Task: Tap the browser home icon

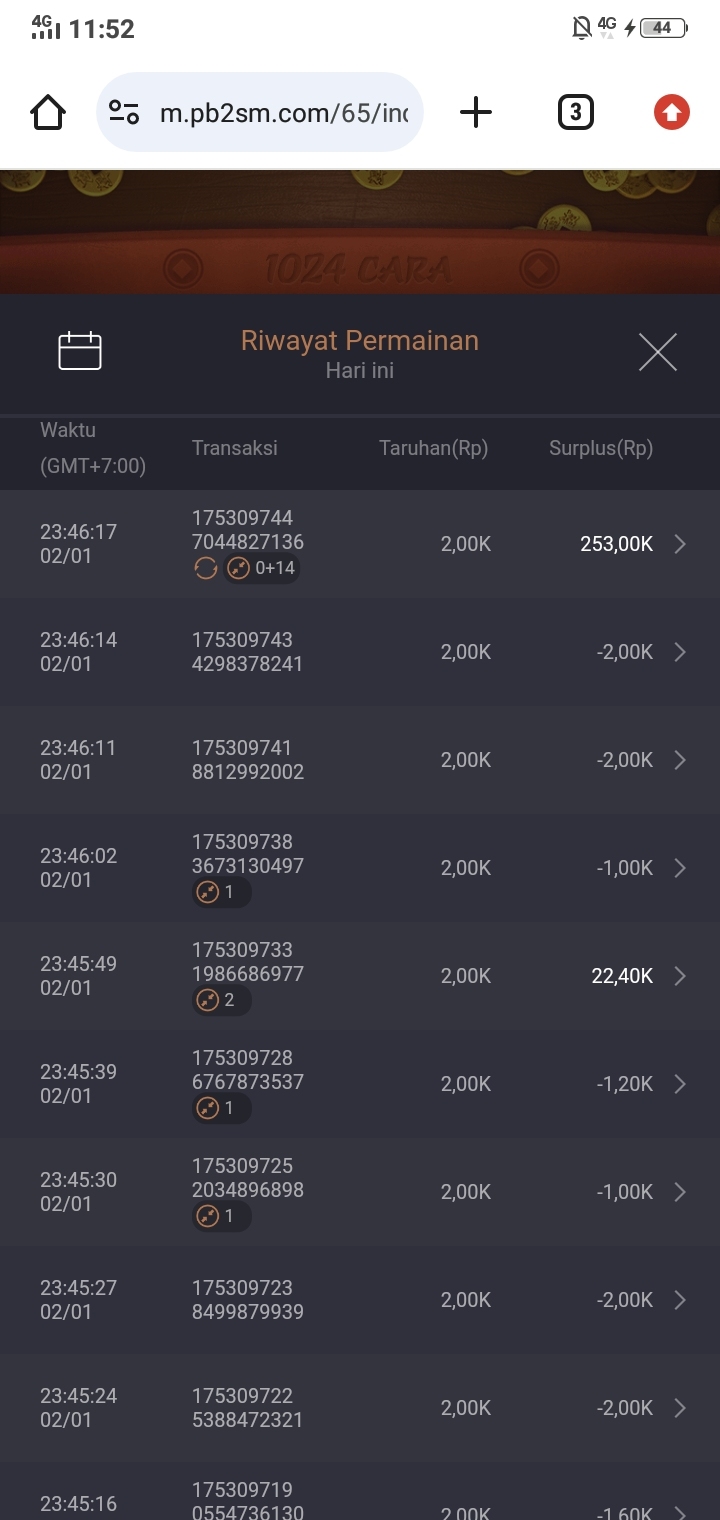Action: [48, 113]
